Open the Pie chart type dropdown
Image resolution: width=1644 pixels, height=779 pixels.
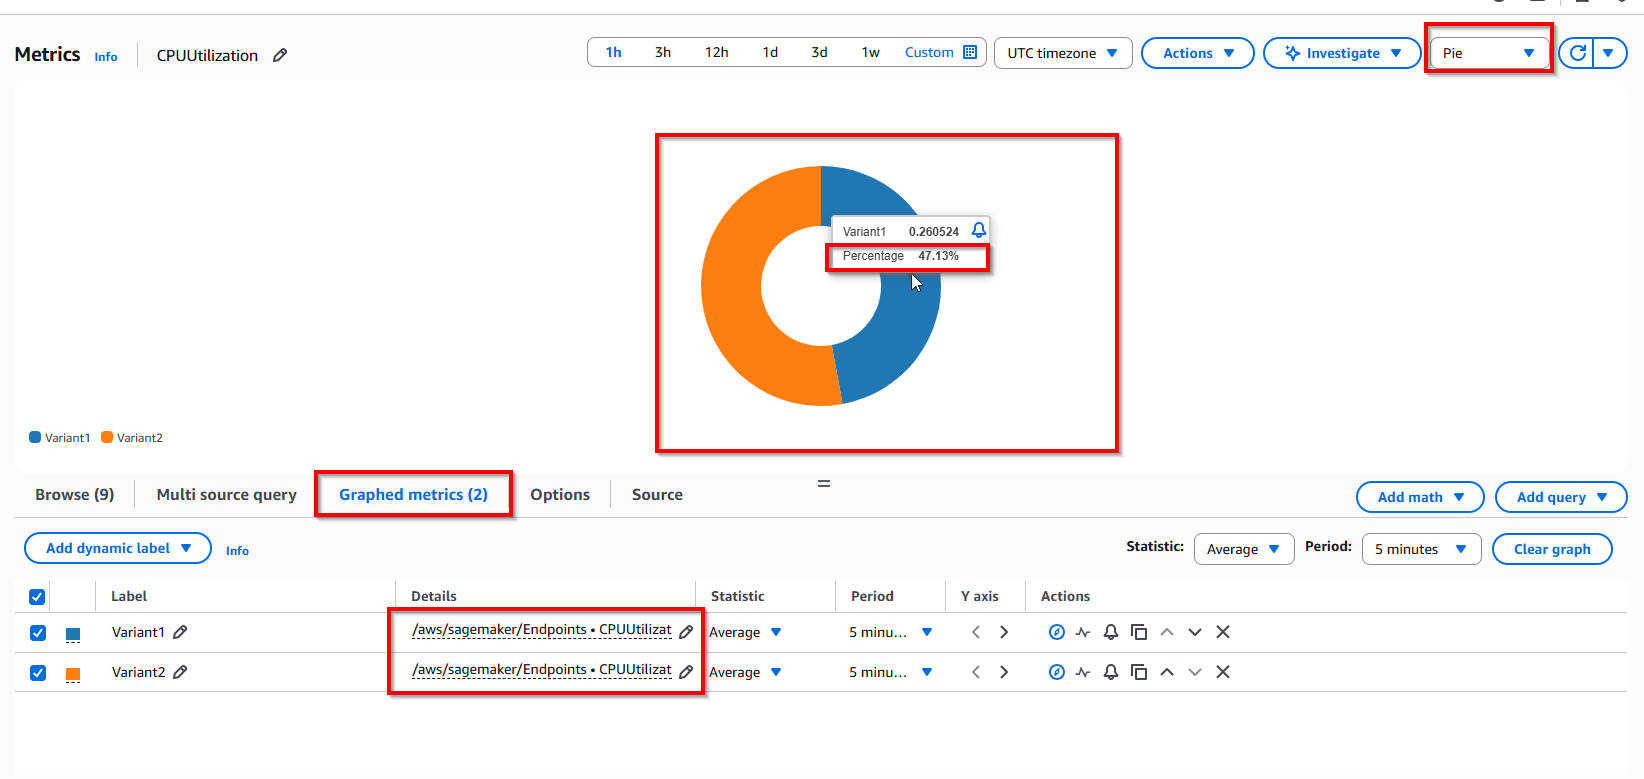(1488, 53)
